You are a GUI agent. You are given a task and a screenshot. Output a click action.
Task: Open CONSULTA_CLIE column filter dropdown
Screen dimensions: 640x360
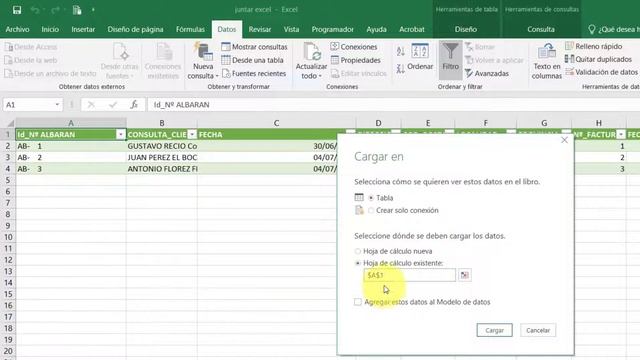coord(192,135)
